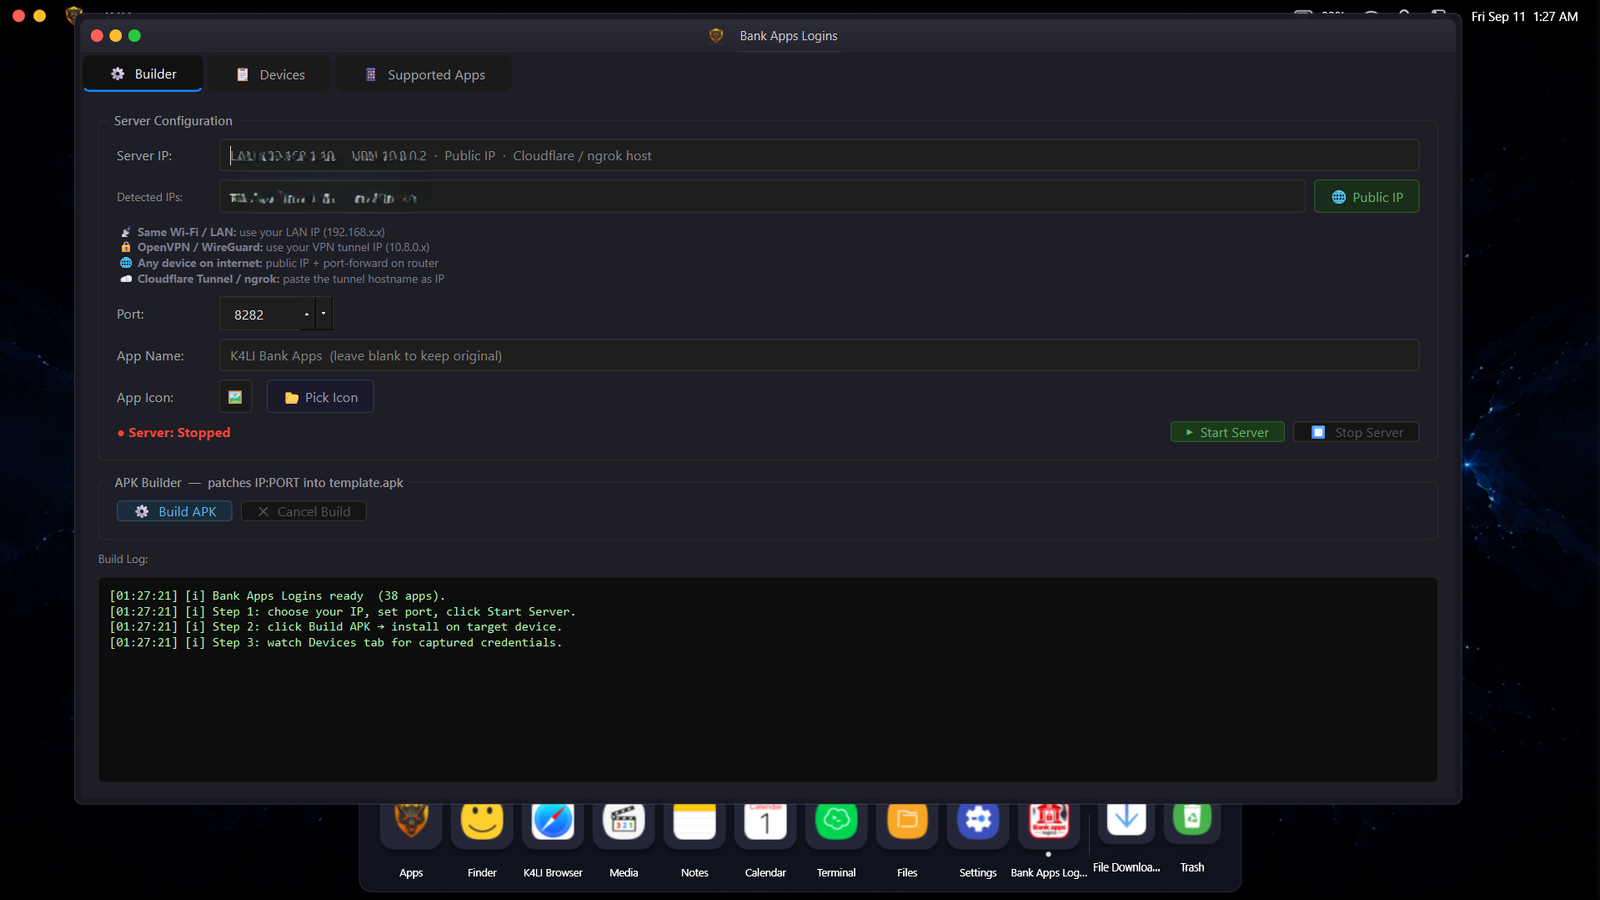The width and height of the screenshot is (1600, 900).
Task: Open the Trash in the dock
Action: (x=1192, y=821)
